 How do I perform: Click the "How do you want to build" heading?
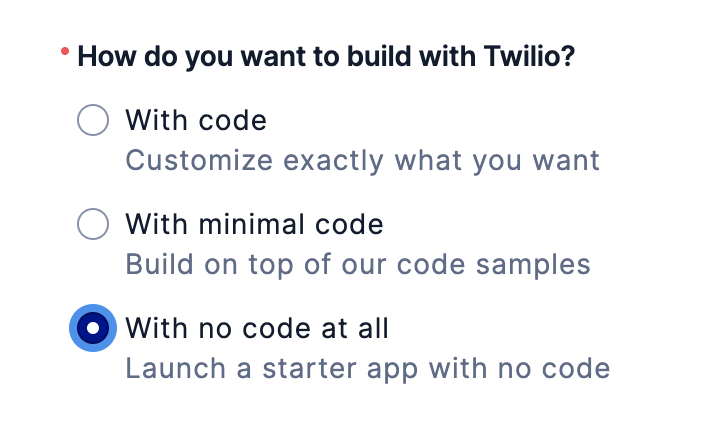click(x=326, y=57)
